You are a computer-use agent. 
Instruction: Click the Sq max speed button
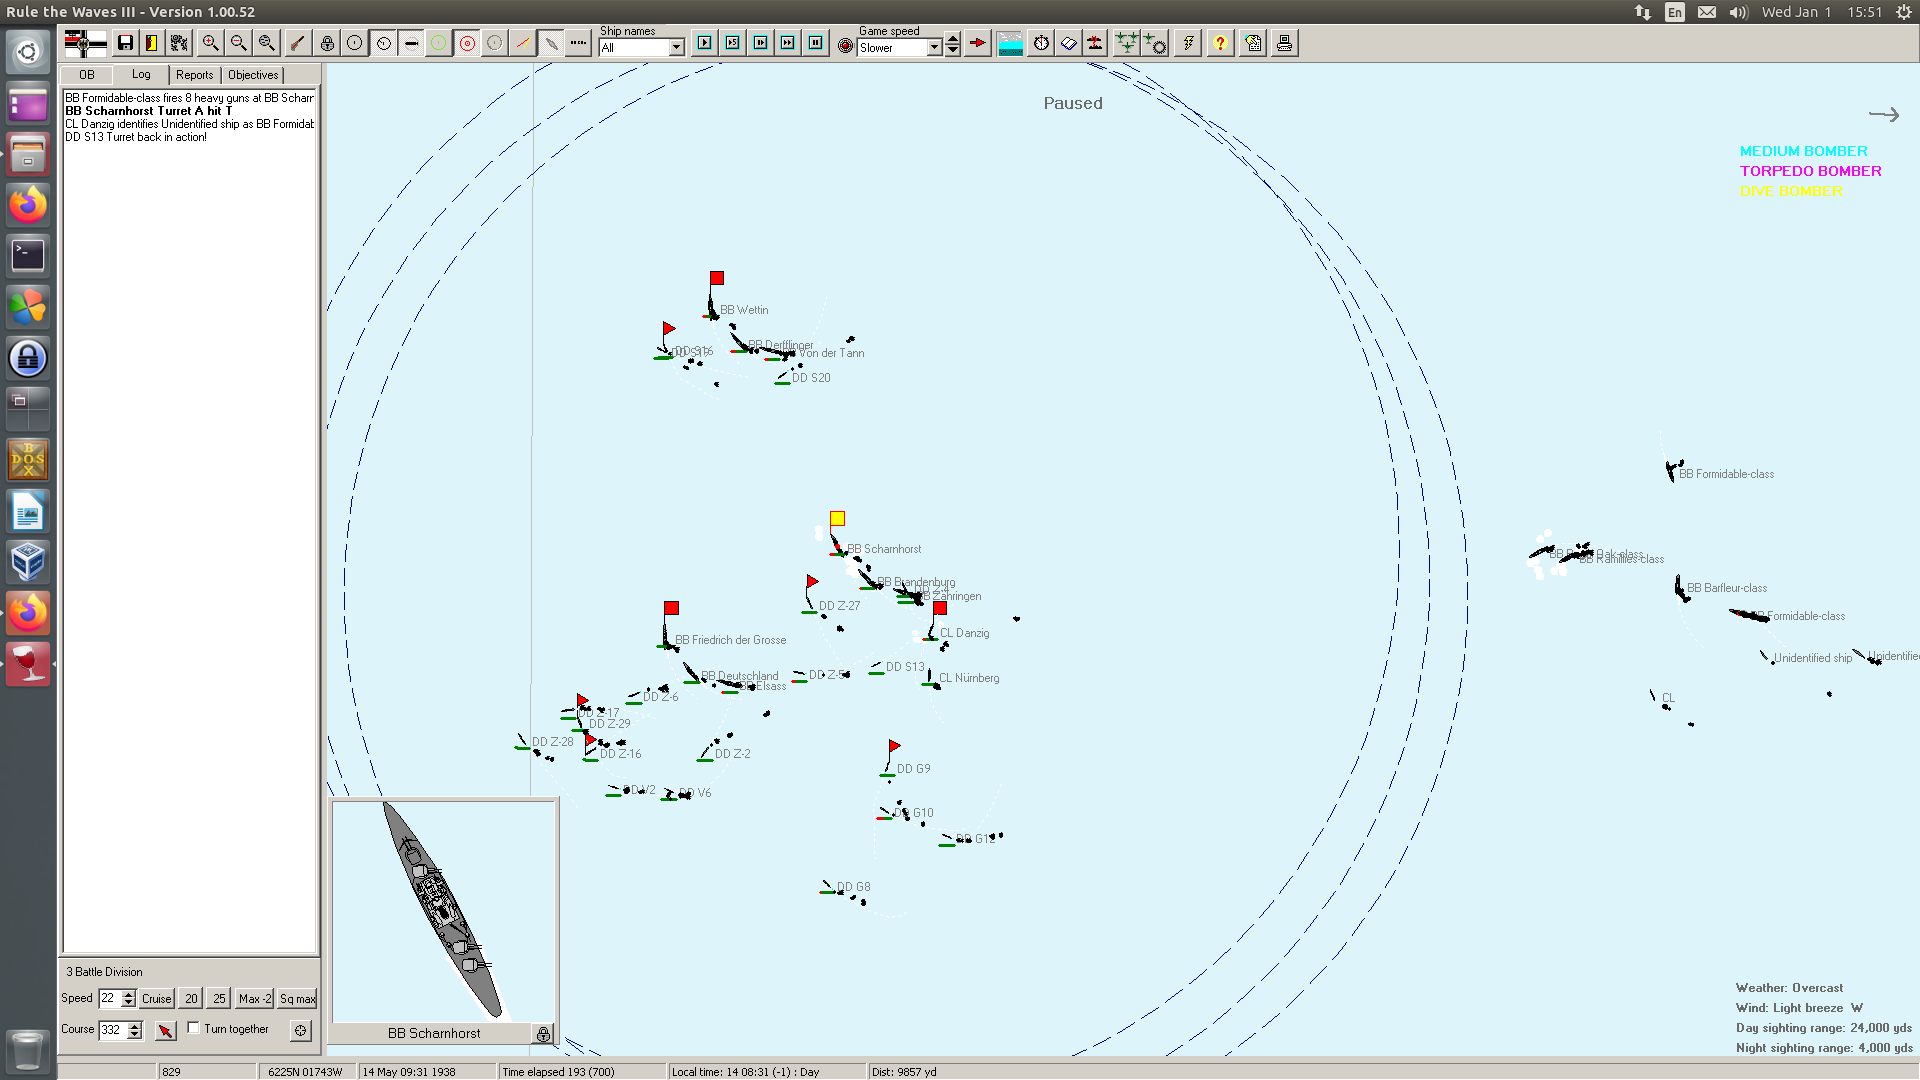[297, 998]
